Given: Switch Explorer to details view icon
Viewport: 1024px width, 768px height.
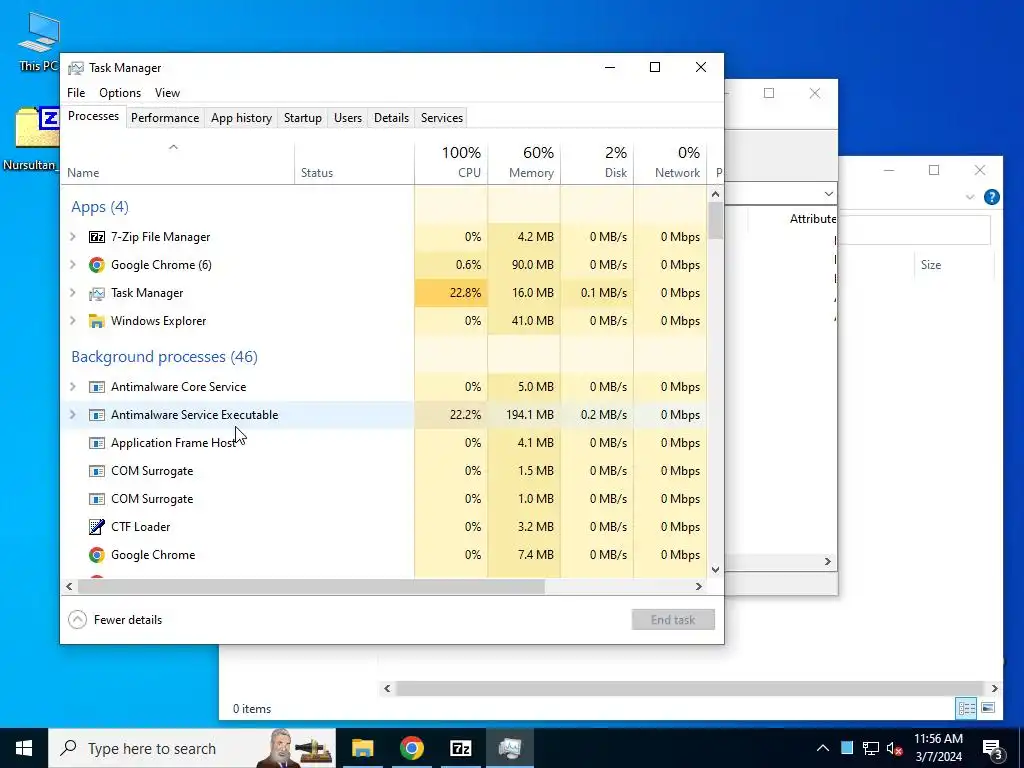Looking at the screenshot, I should pyautogui.click(x=966, y=708).
